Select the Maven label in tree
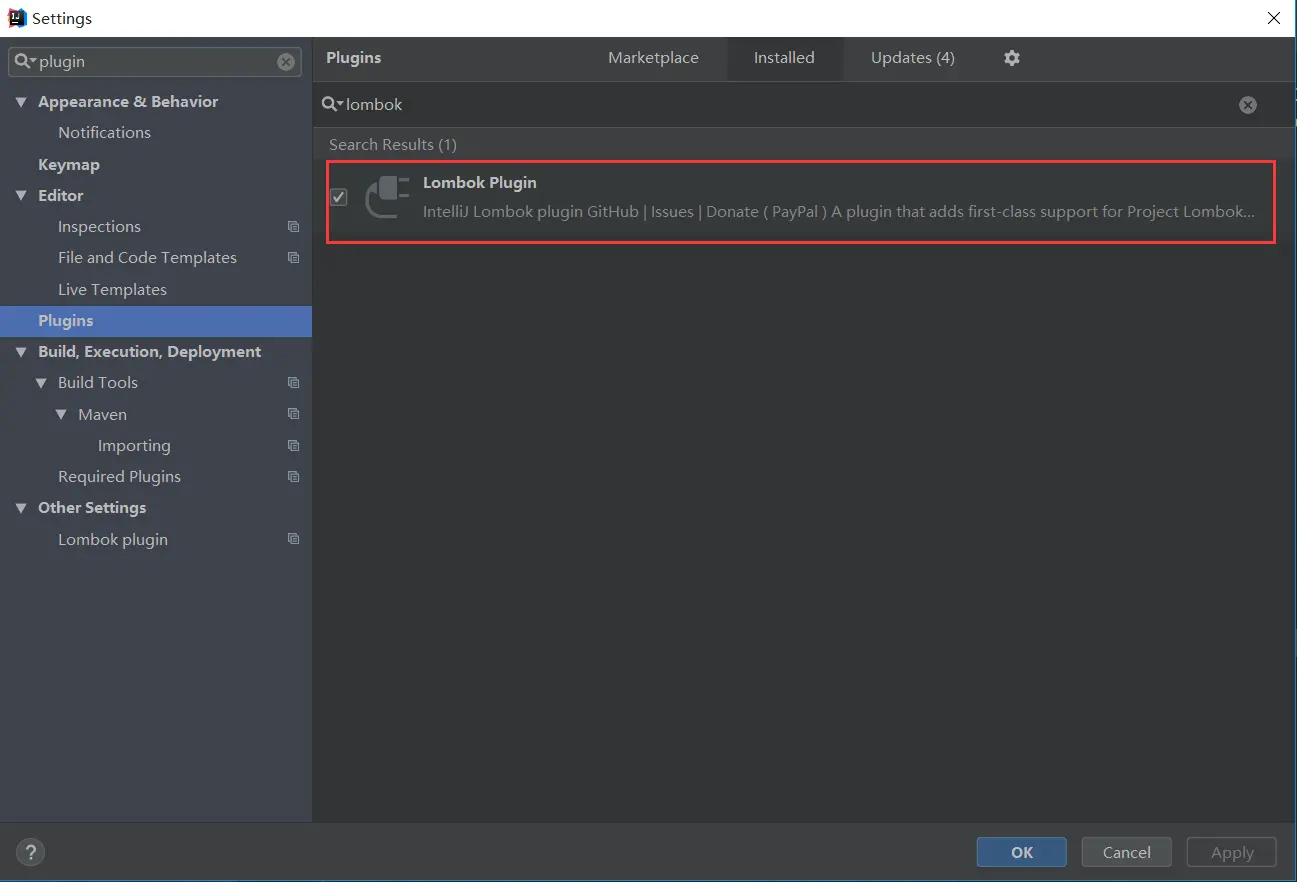Viewport: 1297px width, 882px height. pos(102,414)
